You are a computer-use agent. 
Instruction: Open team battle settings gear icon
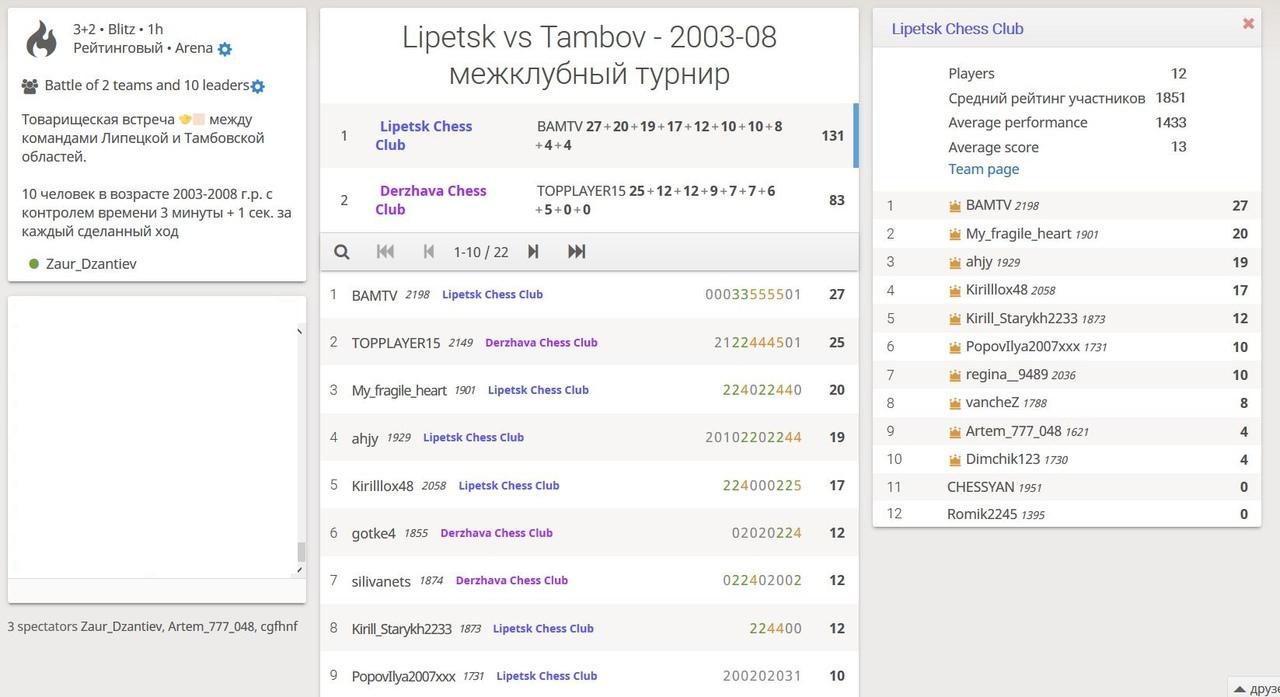[x=258, y=87]
